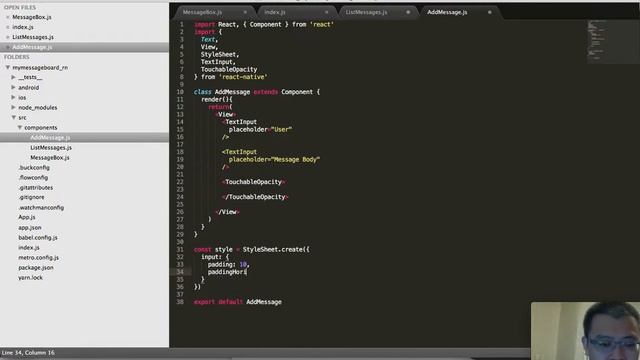Switch to the index.js tab
Image resolution: width=640 pixels, height=360 pixels.
coord(275,12)
